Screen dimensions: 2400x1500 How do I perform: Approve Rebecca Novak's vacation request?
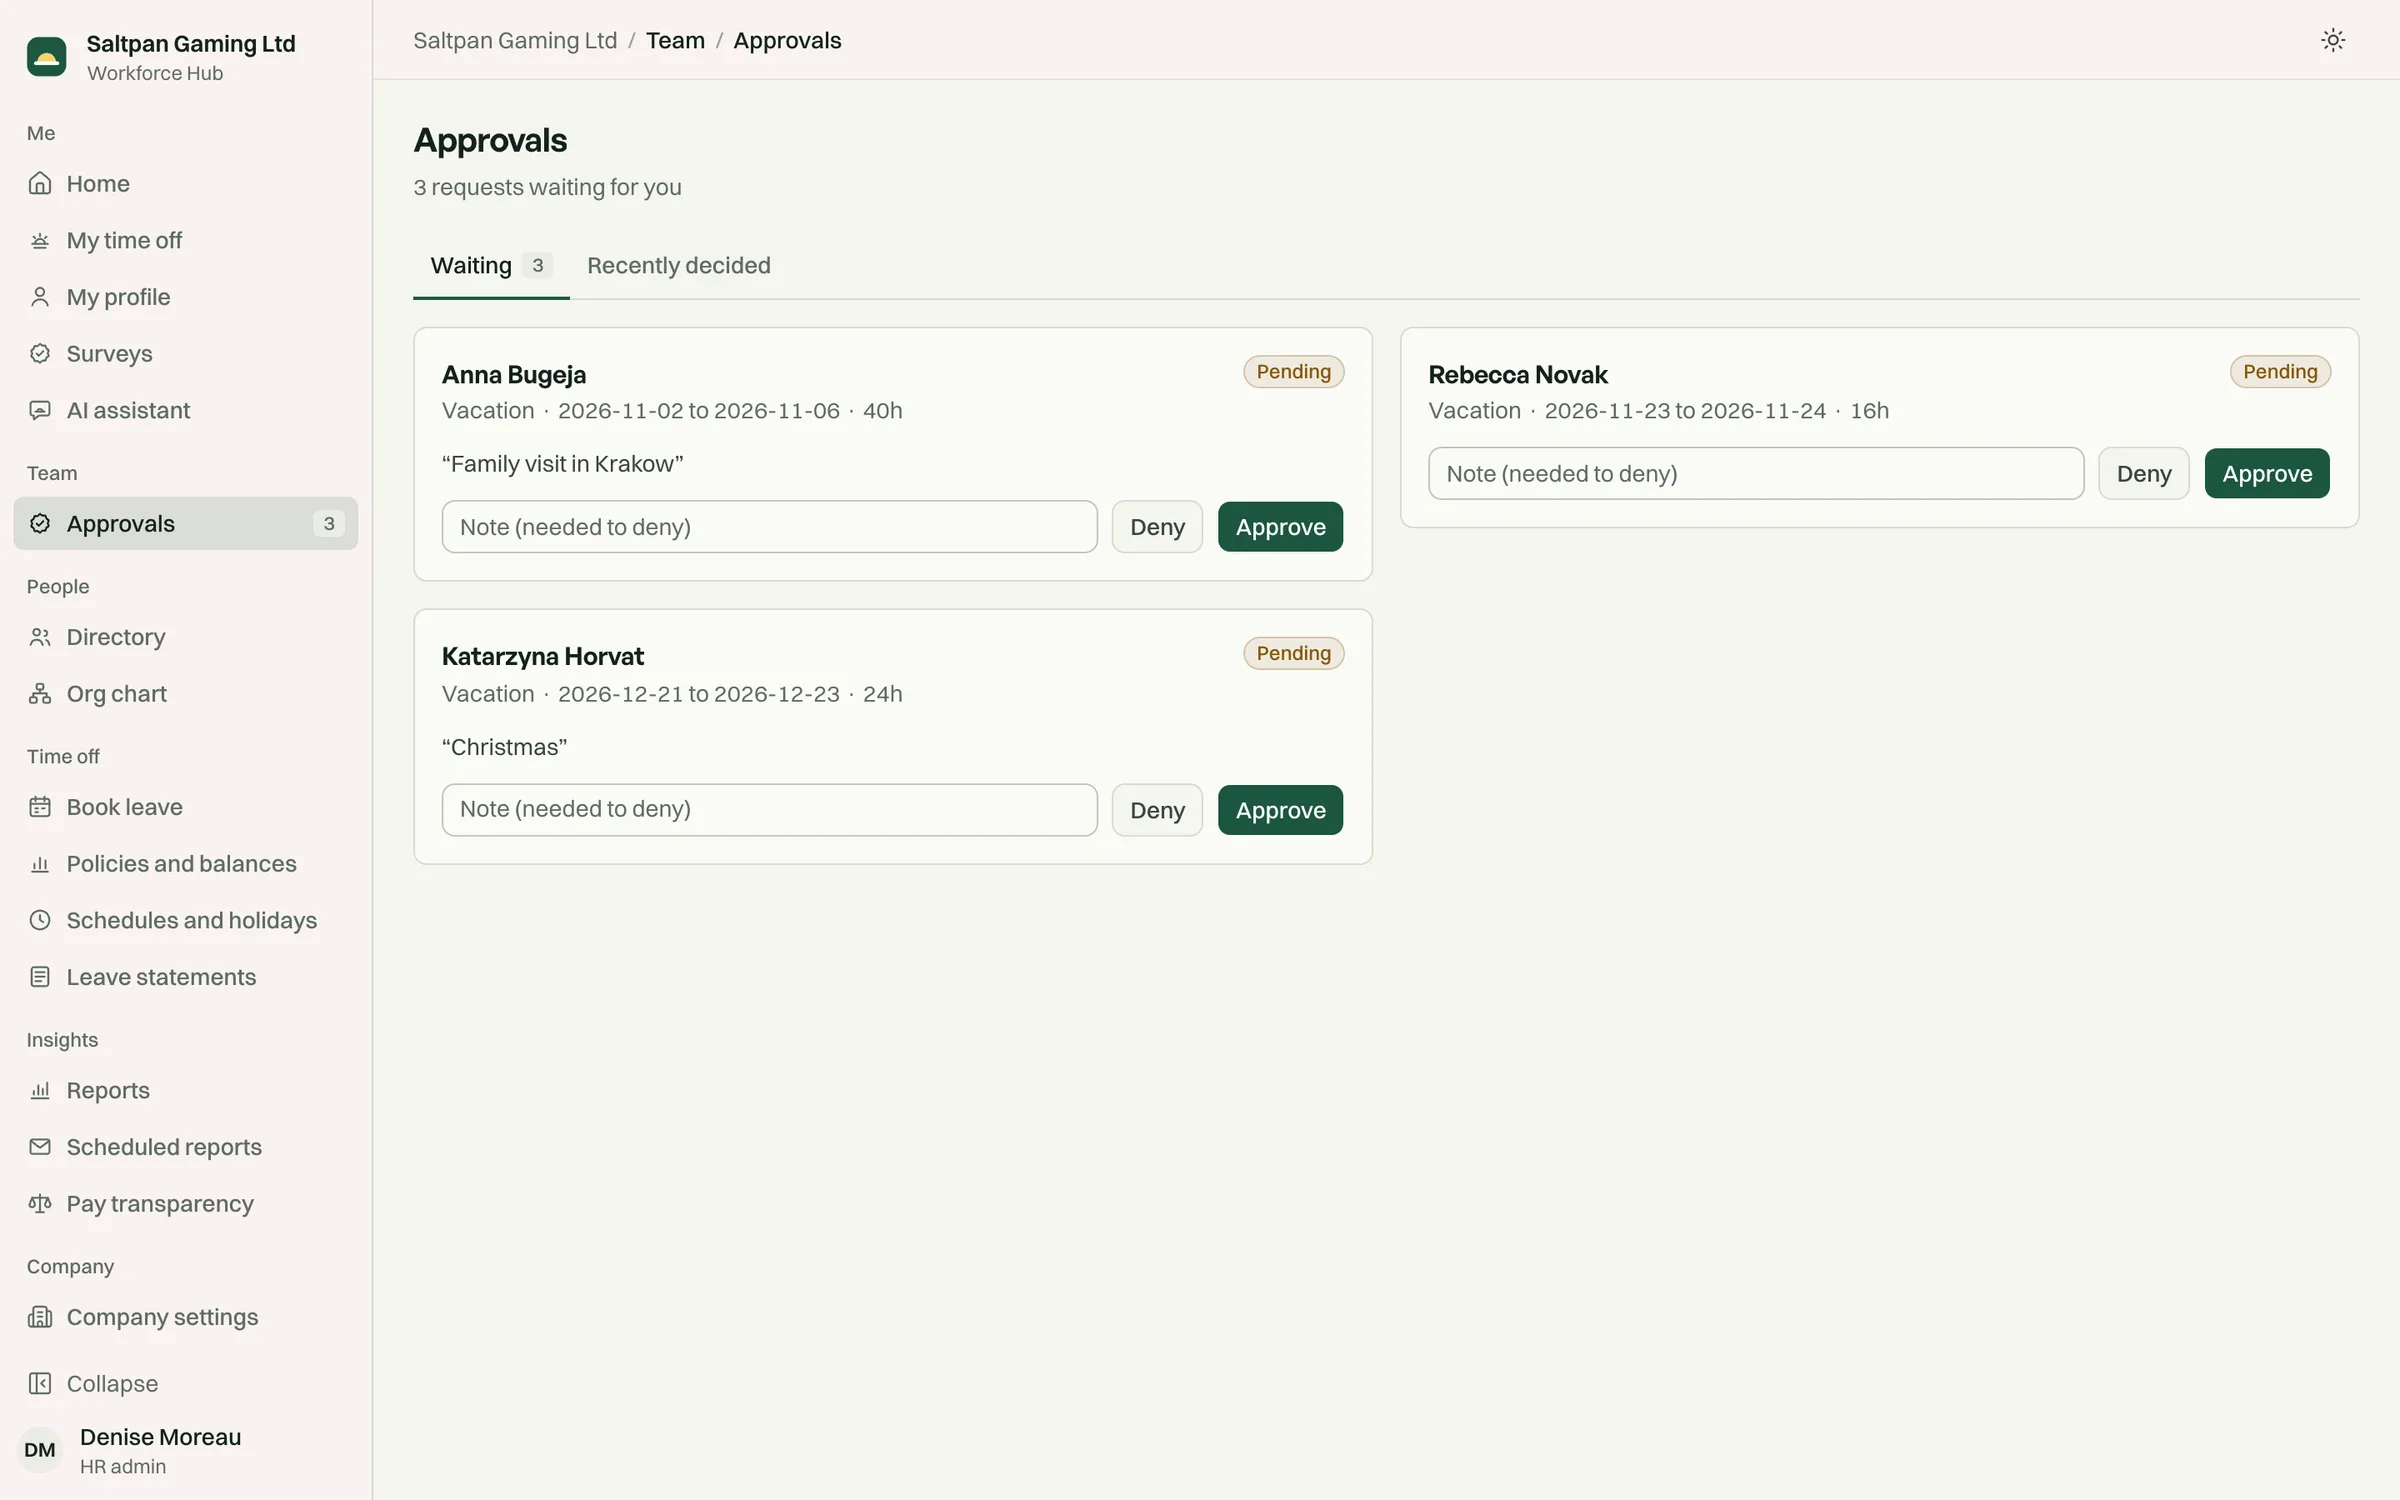(x=2267, y=473)
